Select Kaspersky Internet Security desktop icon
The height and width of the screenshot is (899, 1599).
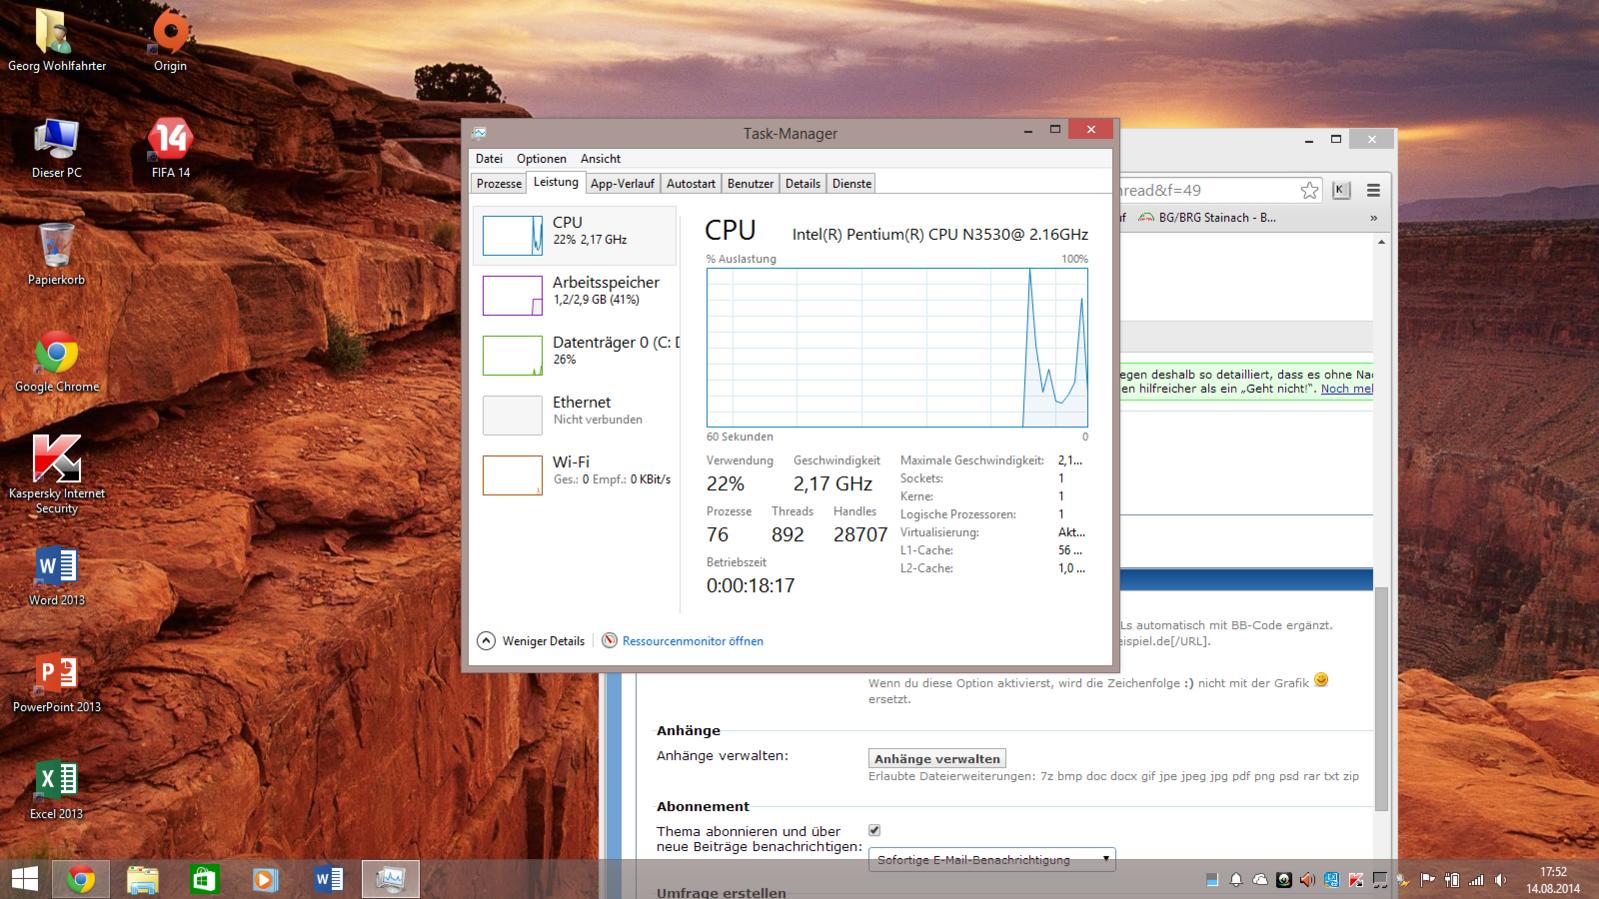[x=57, y=474]
